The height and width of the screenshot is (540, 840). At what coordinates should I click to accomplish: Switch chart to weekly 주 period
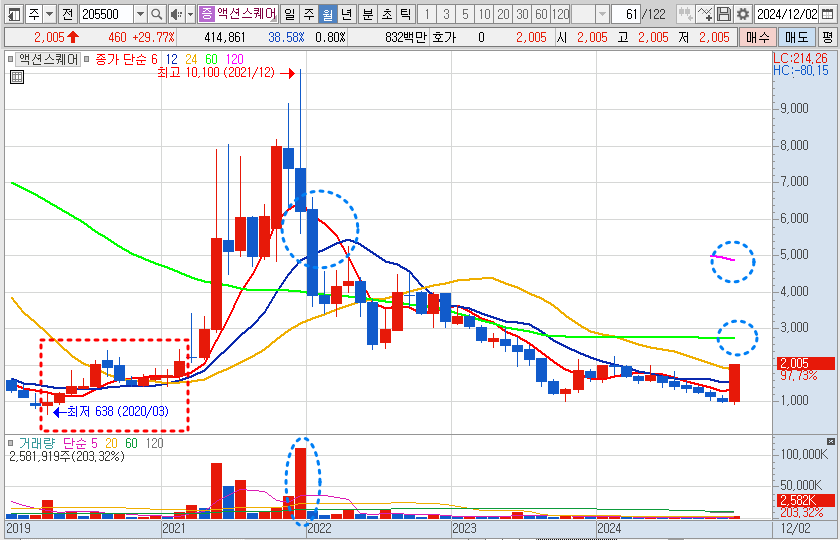click(x=309, y=14)
